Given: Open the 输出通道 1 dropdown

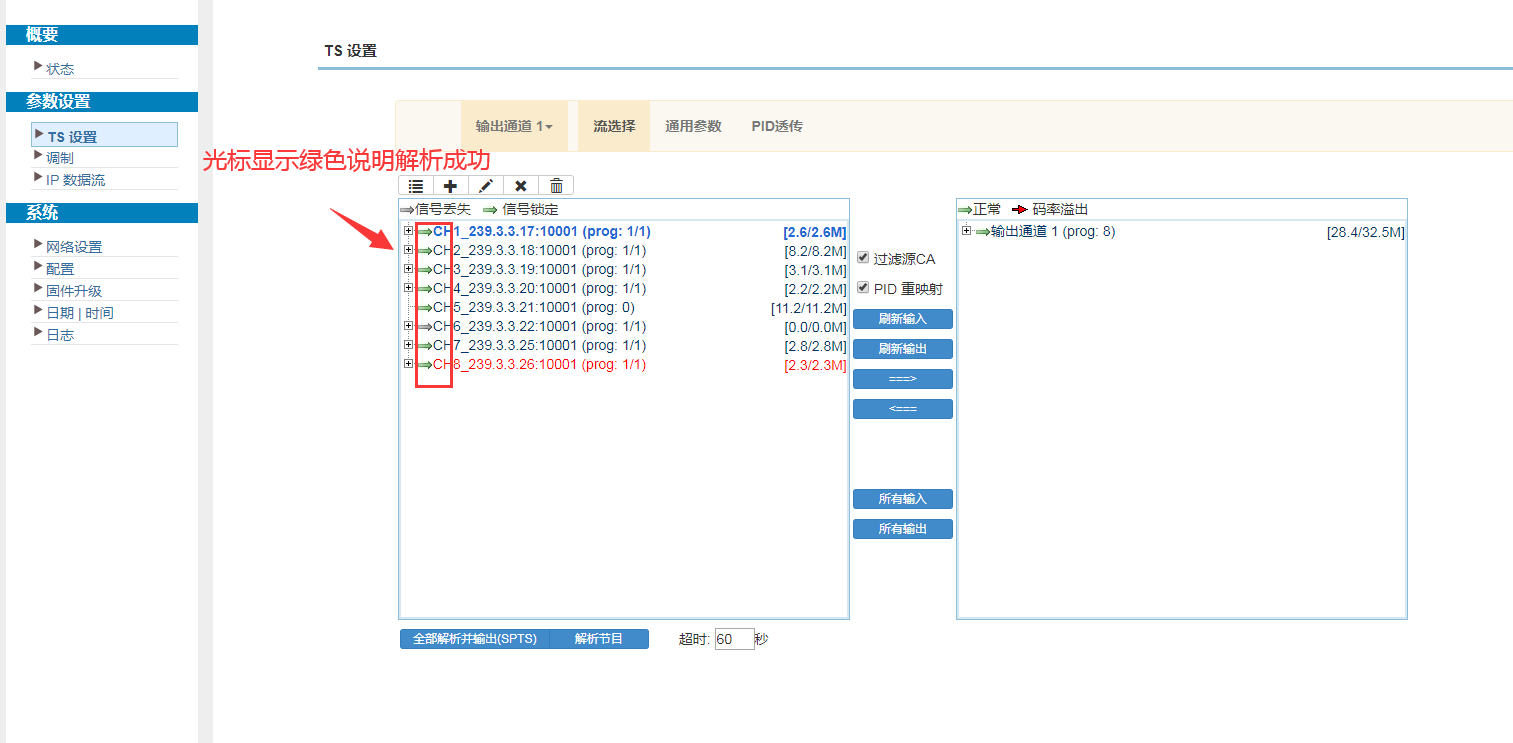Looking at the screenshot, I should [514, 127].
